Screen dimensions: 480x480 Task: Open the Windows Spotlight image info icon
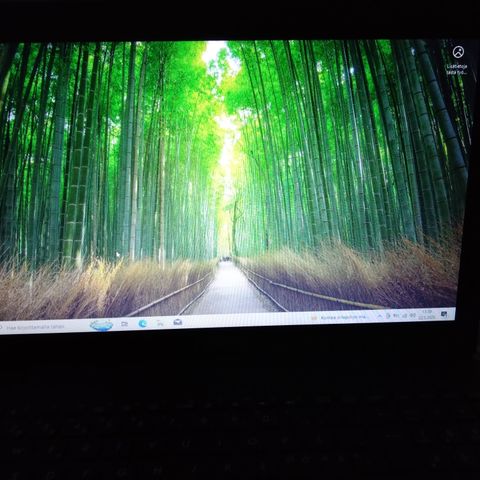coord(458,52)
